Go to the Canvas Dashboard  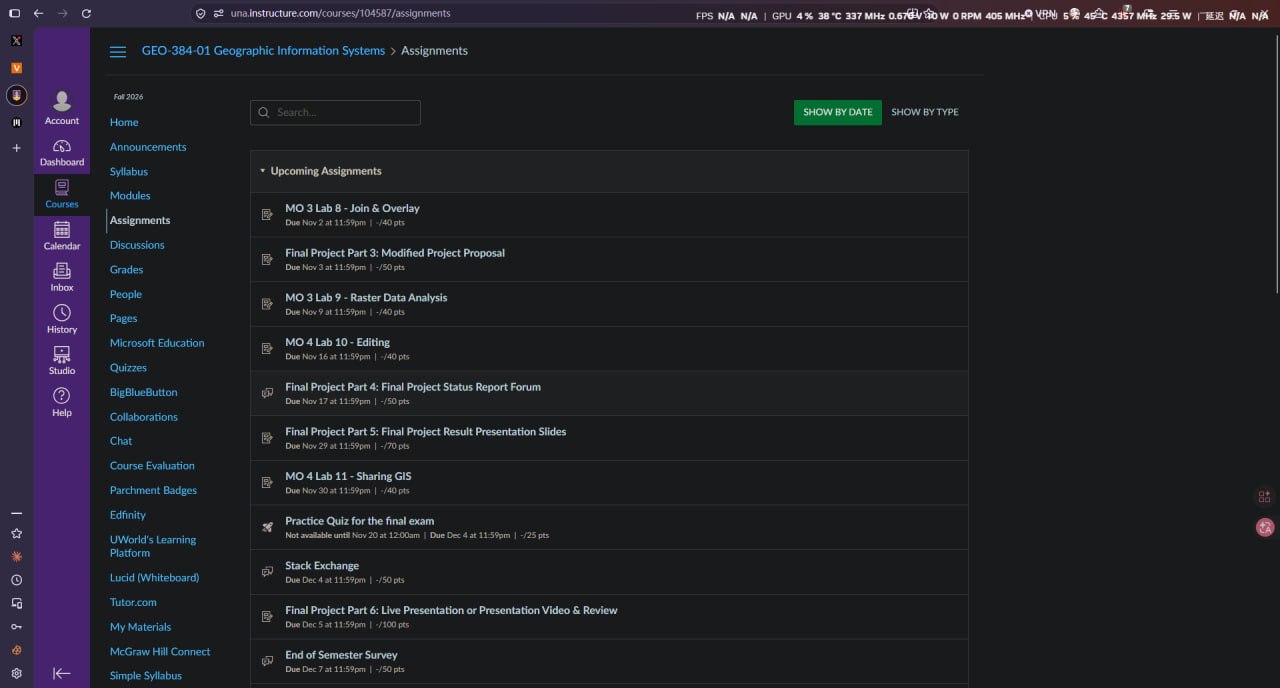click(x=62, y=152)
